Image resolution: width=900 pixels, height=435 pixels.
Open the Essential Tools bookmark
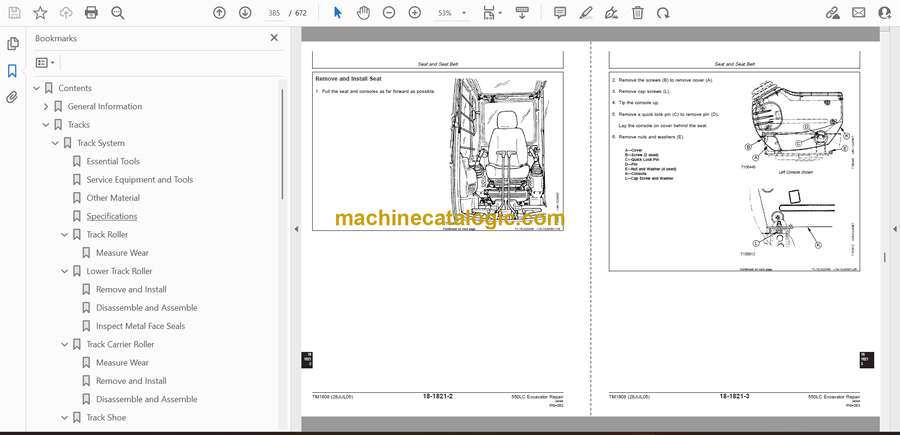coord(113,161)
